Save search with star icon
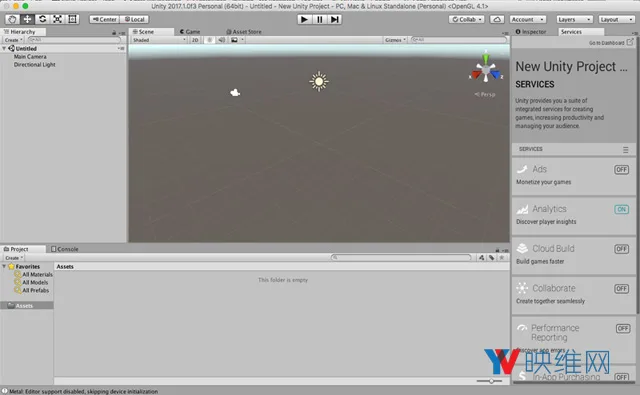 502,257
